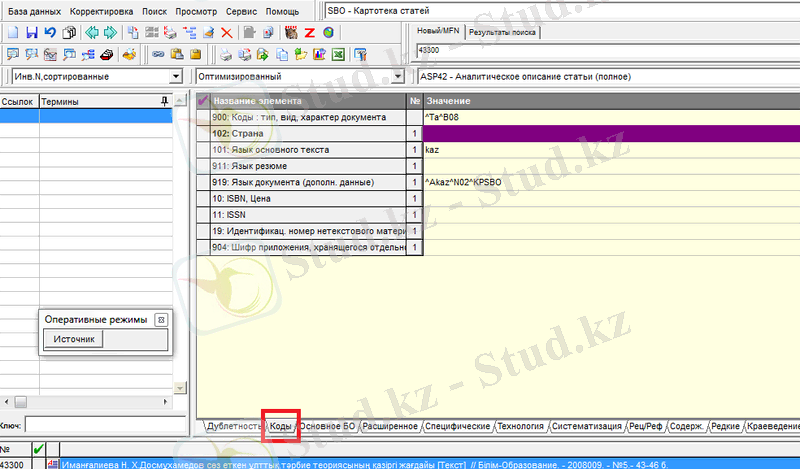Select the 102: Страна purple value cell
800x469 pixels.
[611, 134]
